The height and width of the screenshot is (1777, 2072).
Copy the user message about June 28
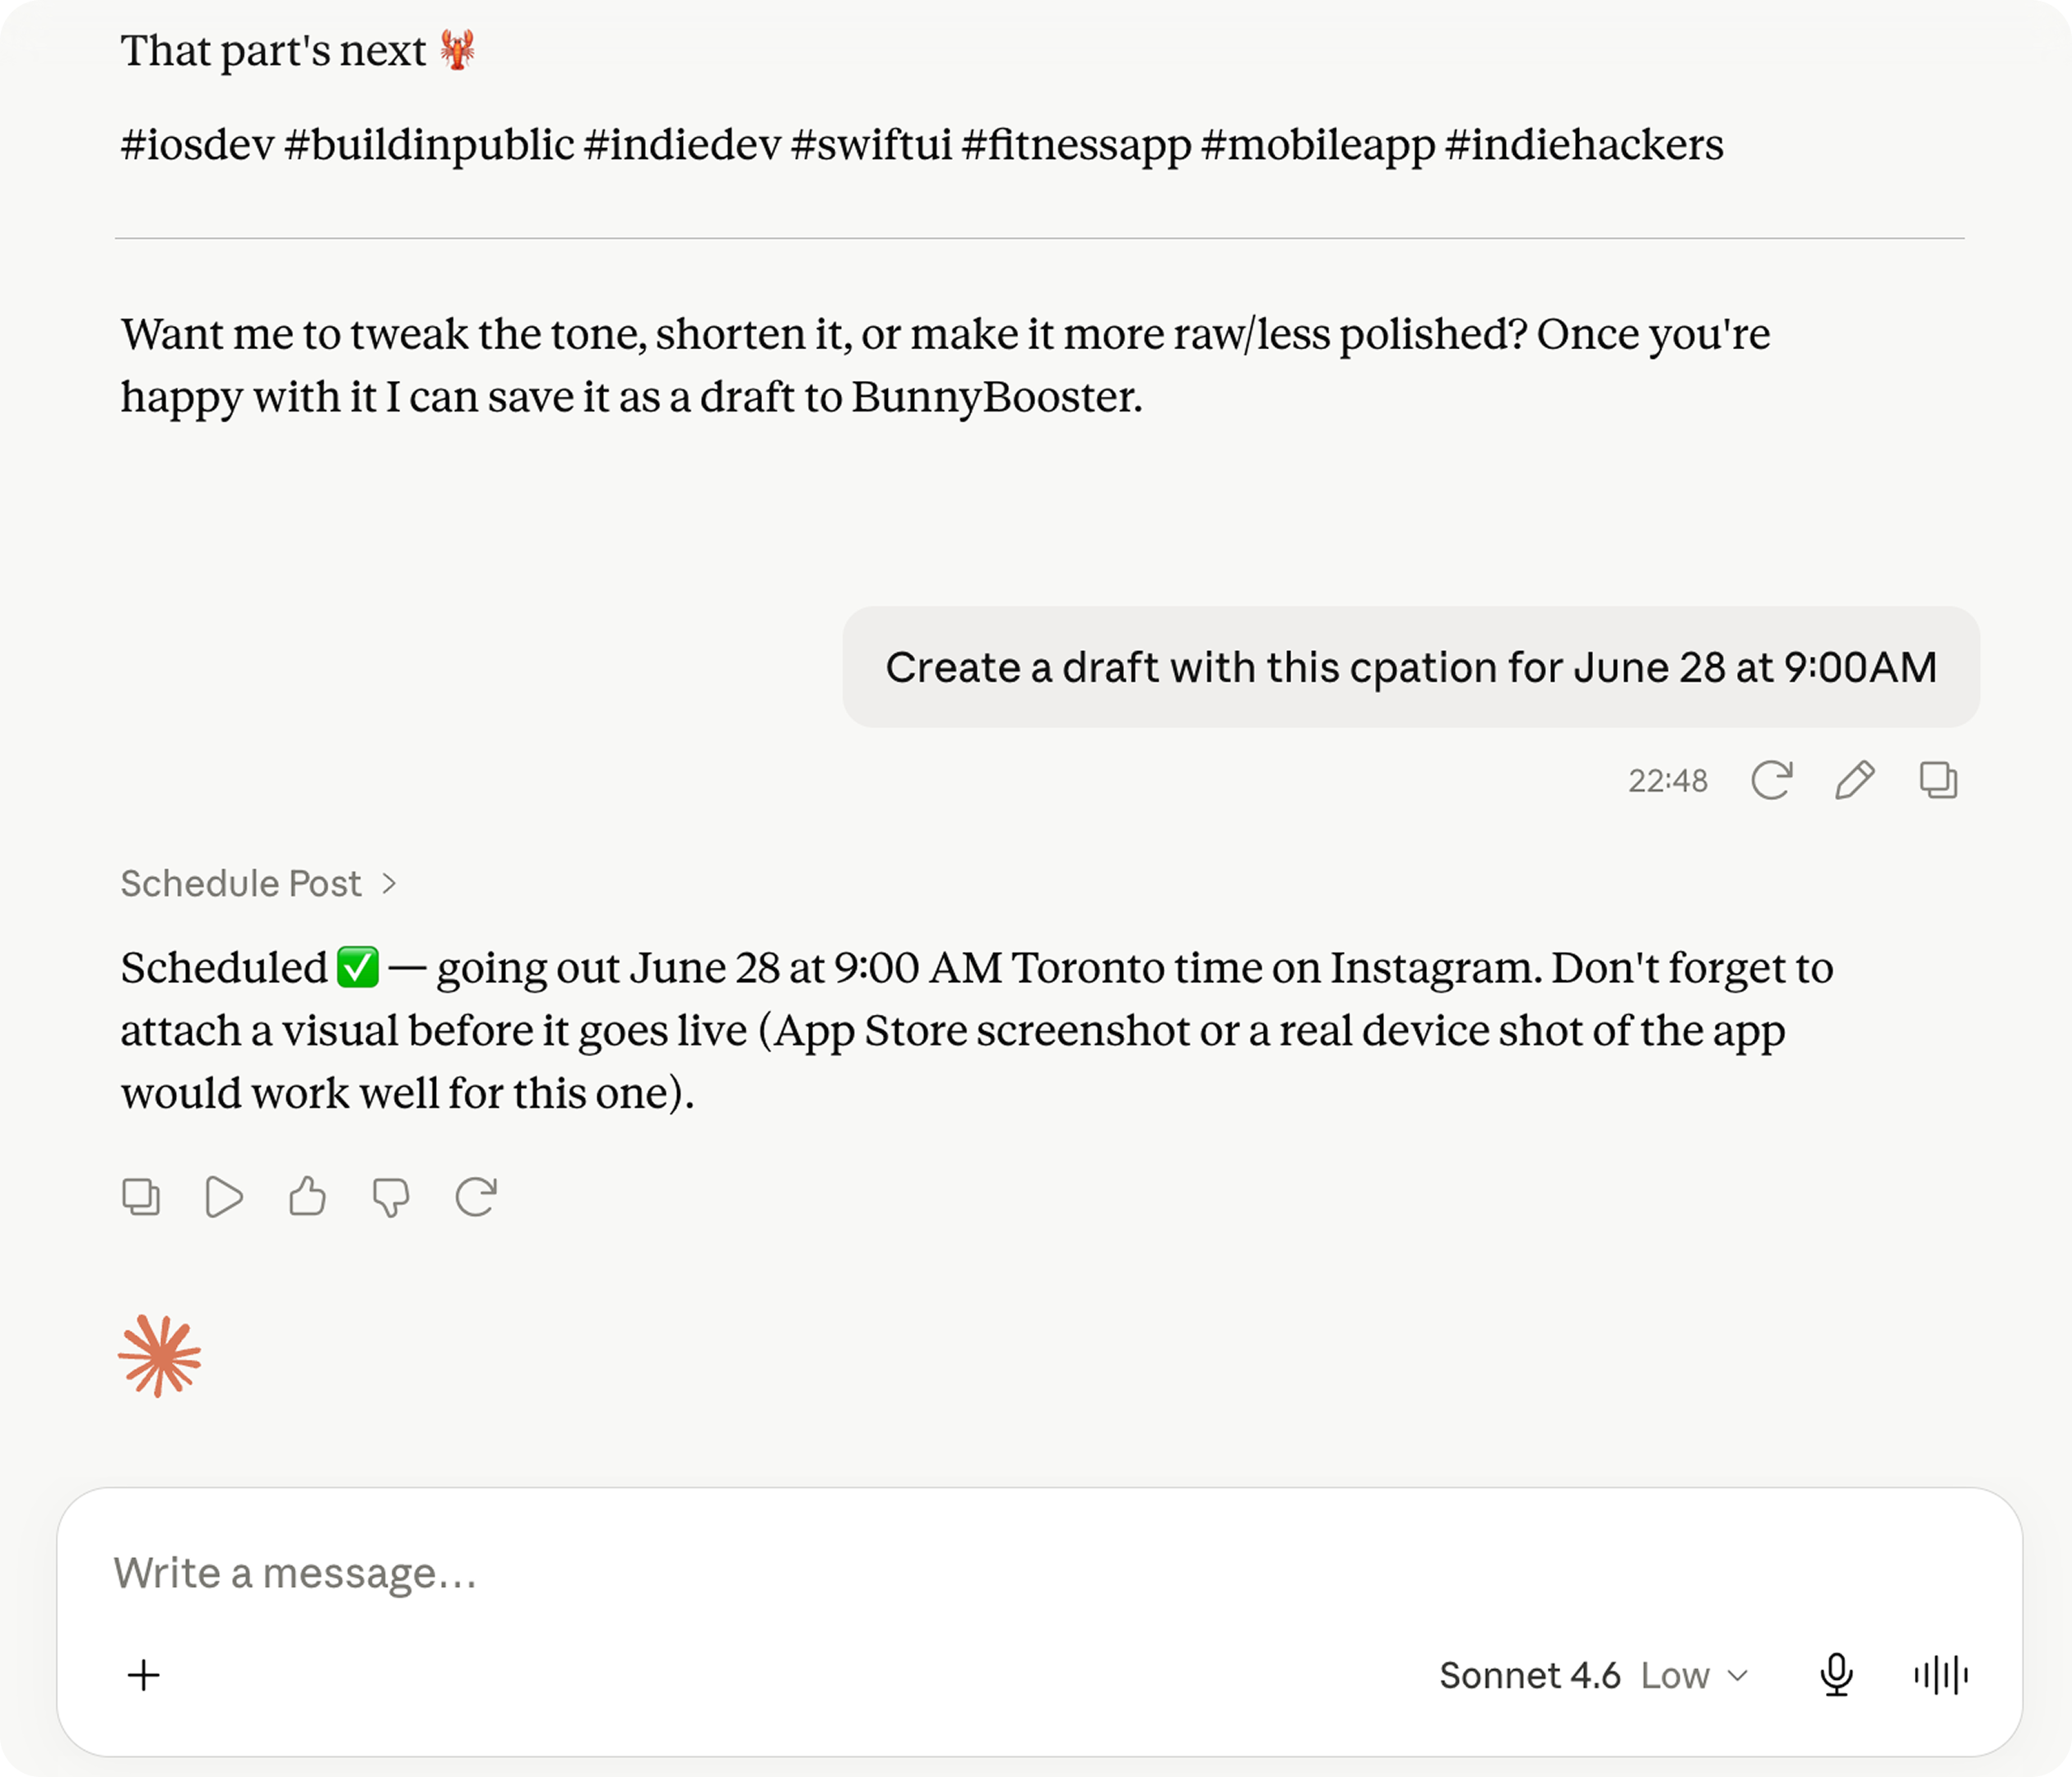tap(1938, 780)
